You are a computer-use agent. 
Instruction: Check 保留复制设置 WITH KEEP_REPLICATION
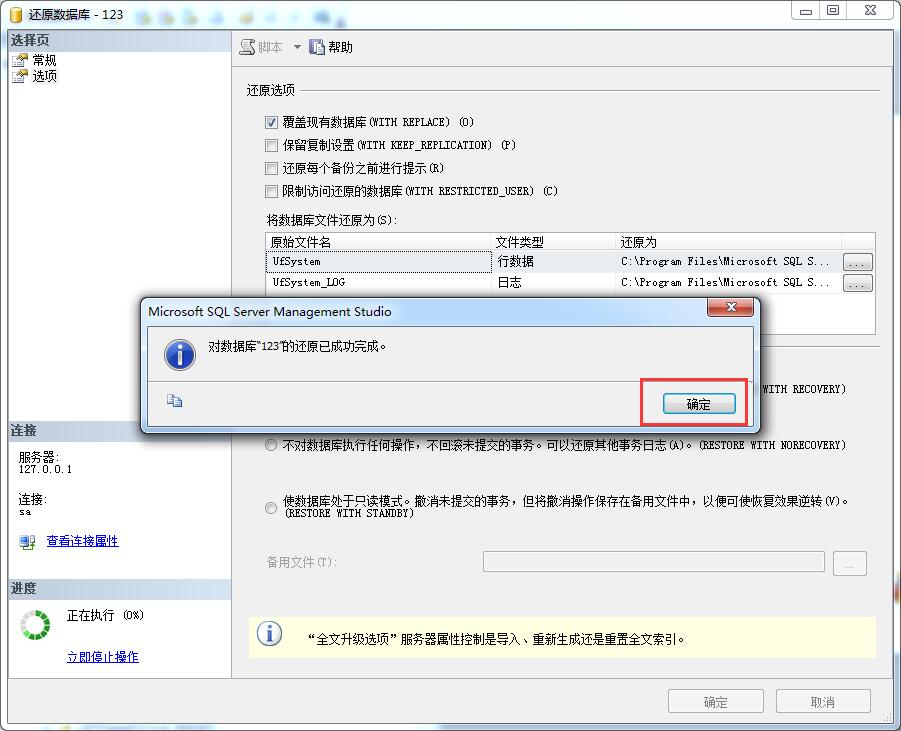point(271,145)
